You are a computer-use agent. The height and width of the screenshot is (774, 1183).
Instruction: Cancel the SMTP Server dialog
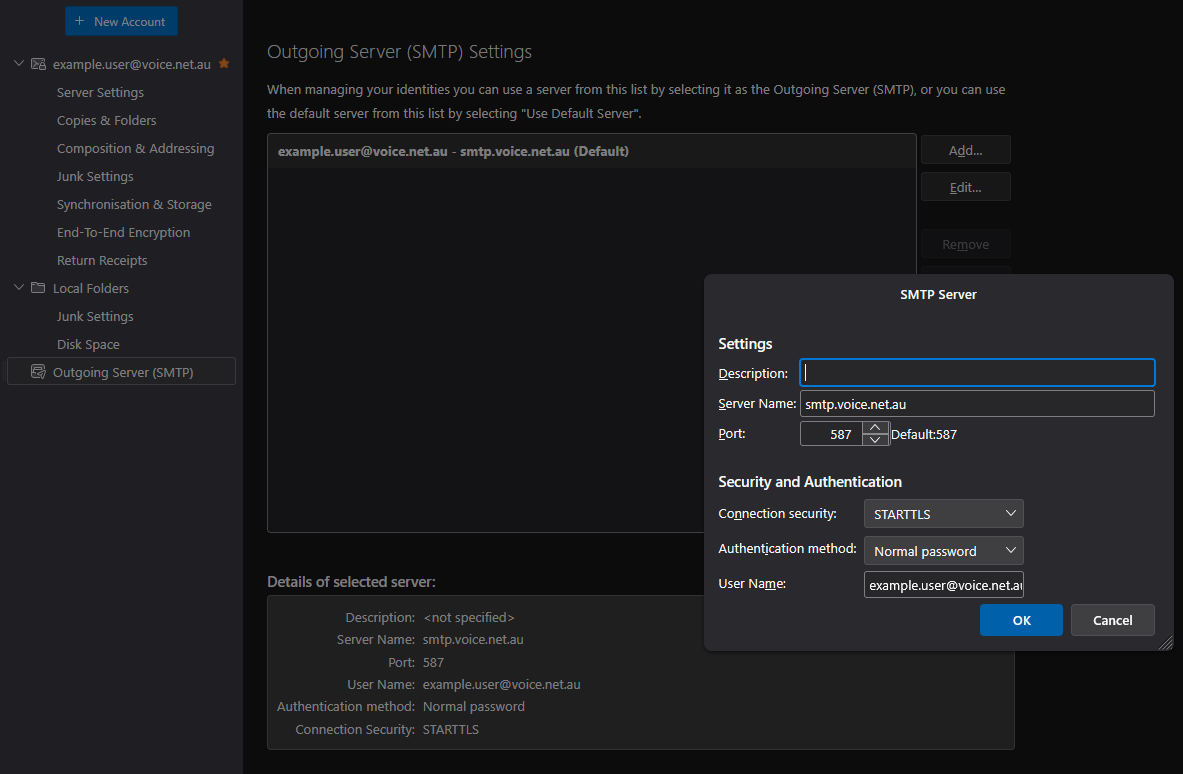click(1112, 620)
